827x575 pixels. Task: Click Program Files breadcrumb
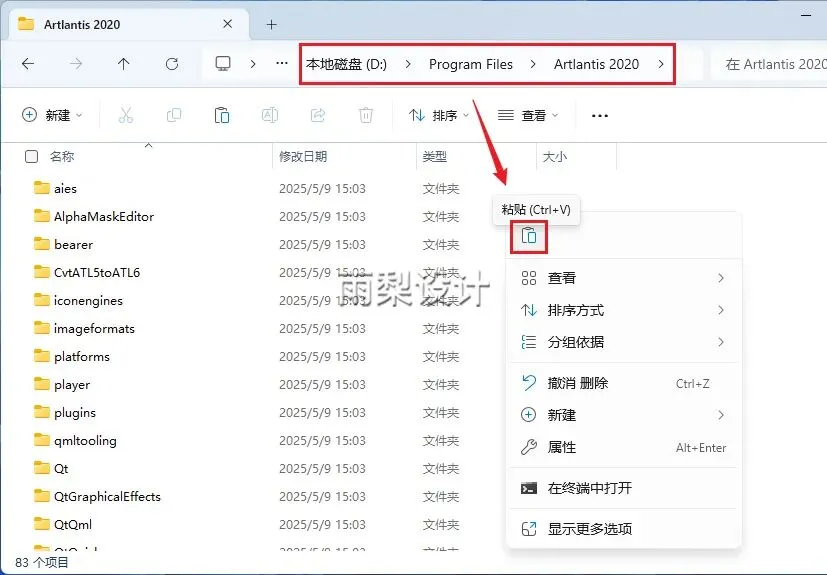coord(470,64)
